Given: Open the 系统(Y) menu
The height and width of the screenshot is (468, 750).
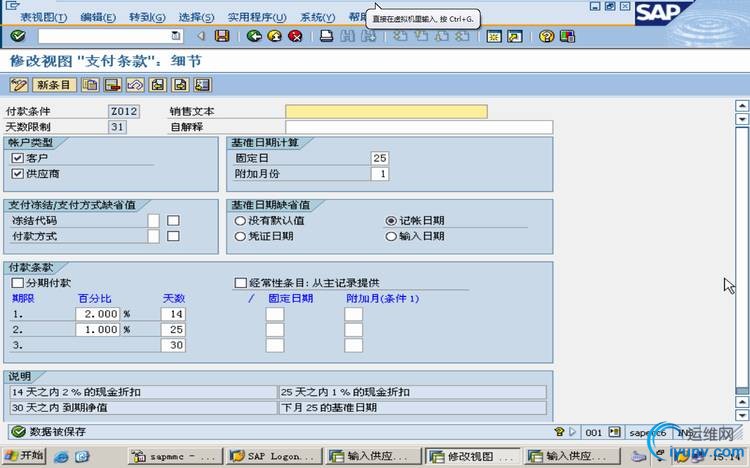Looking at the screenshot, I should point(318,17).
